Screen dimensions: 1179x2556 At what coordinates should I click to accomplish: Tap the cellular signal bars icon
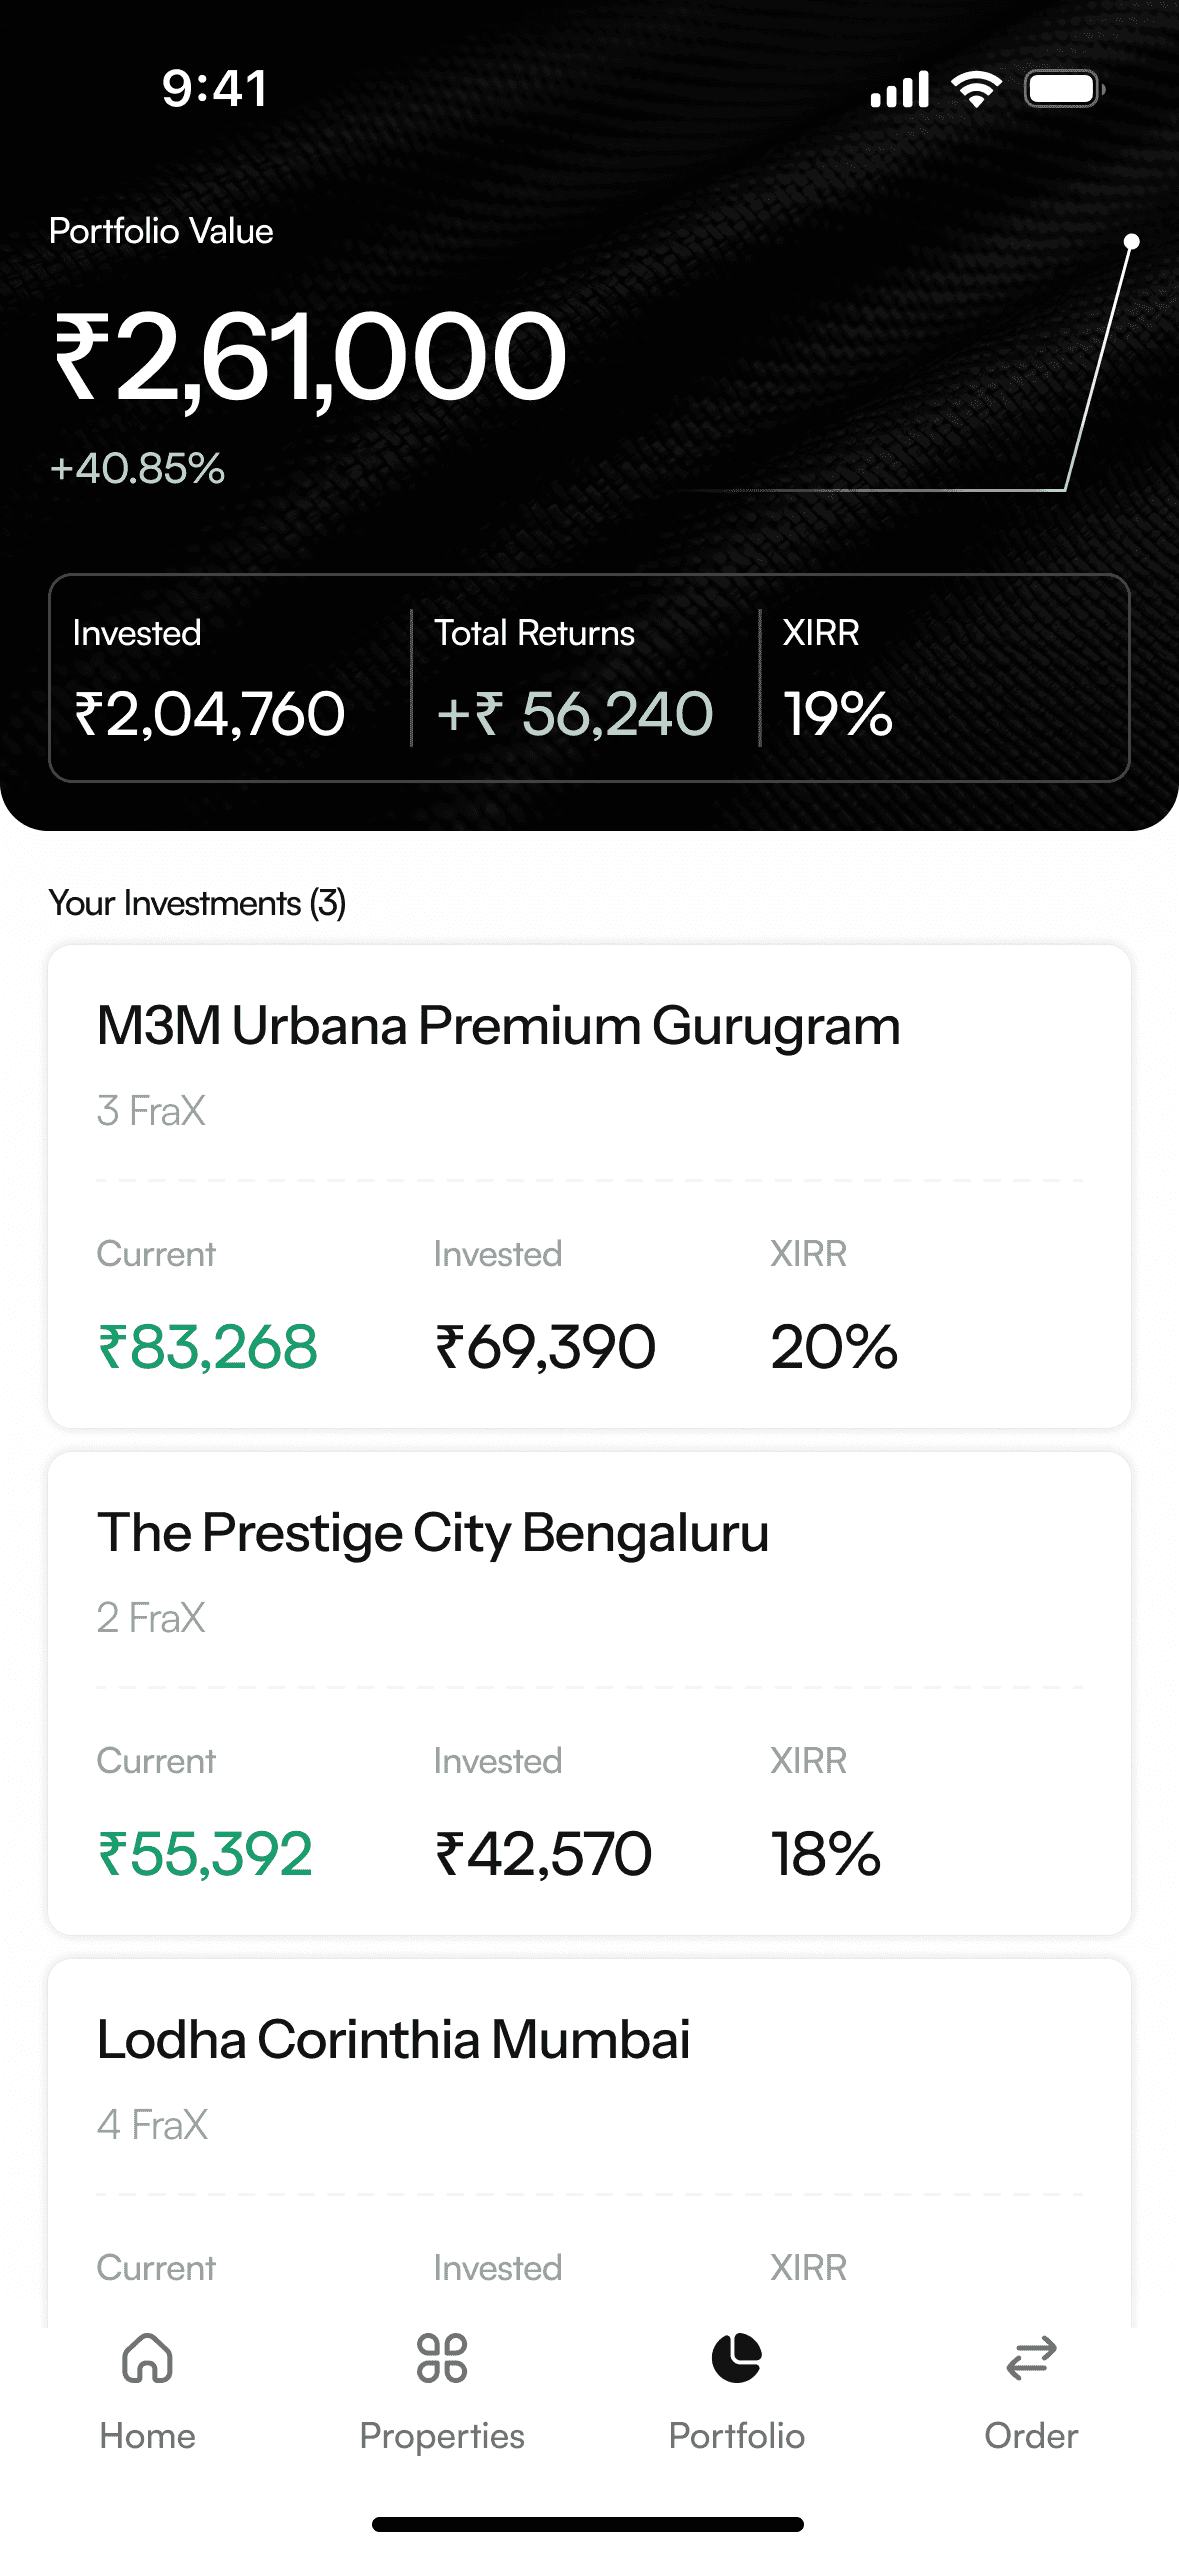900,89
